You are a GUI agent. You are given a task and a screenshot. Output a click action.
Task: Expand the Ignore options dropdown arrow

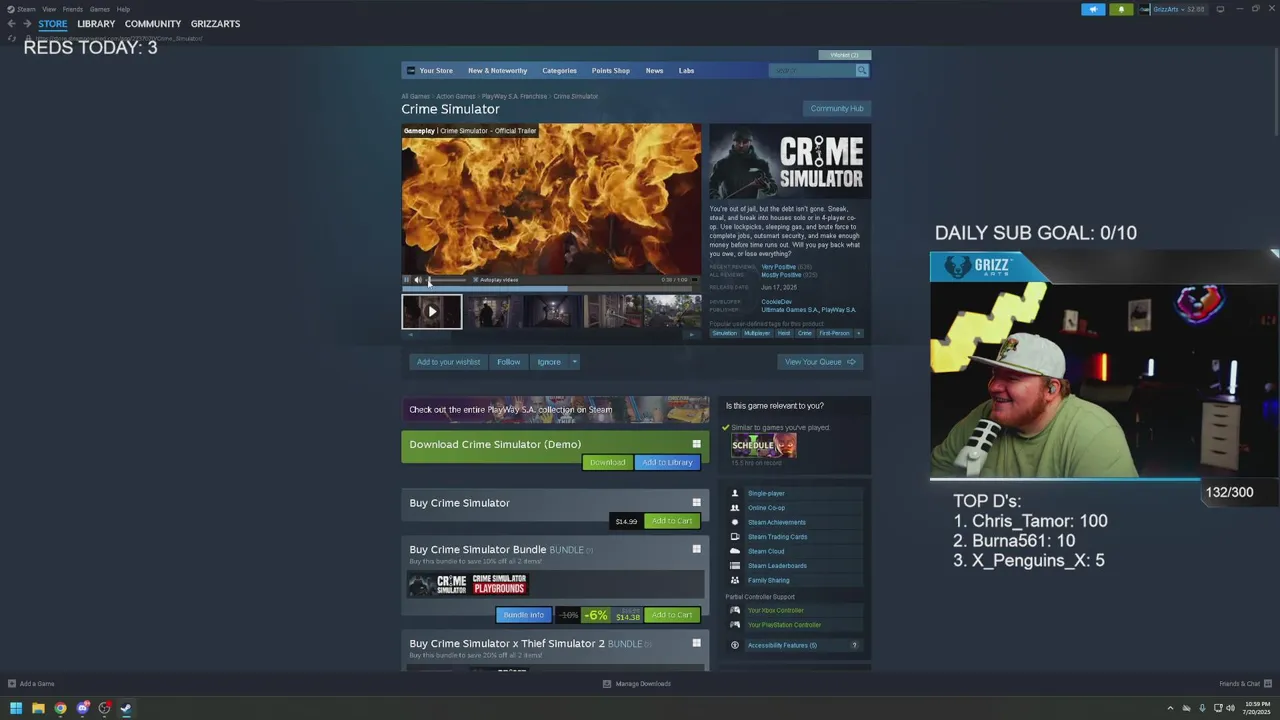pyautogui.click(x=574, y=362)
